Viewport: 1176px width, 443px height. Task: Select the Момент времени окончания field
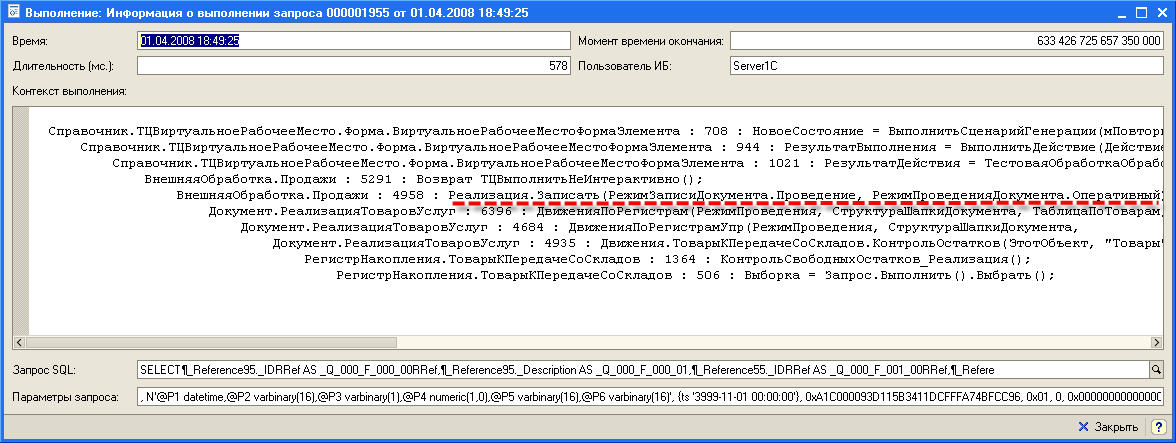tap(946, 41)
